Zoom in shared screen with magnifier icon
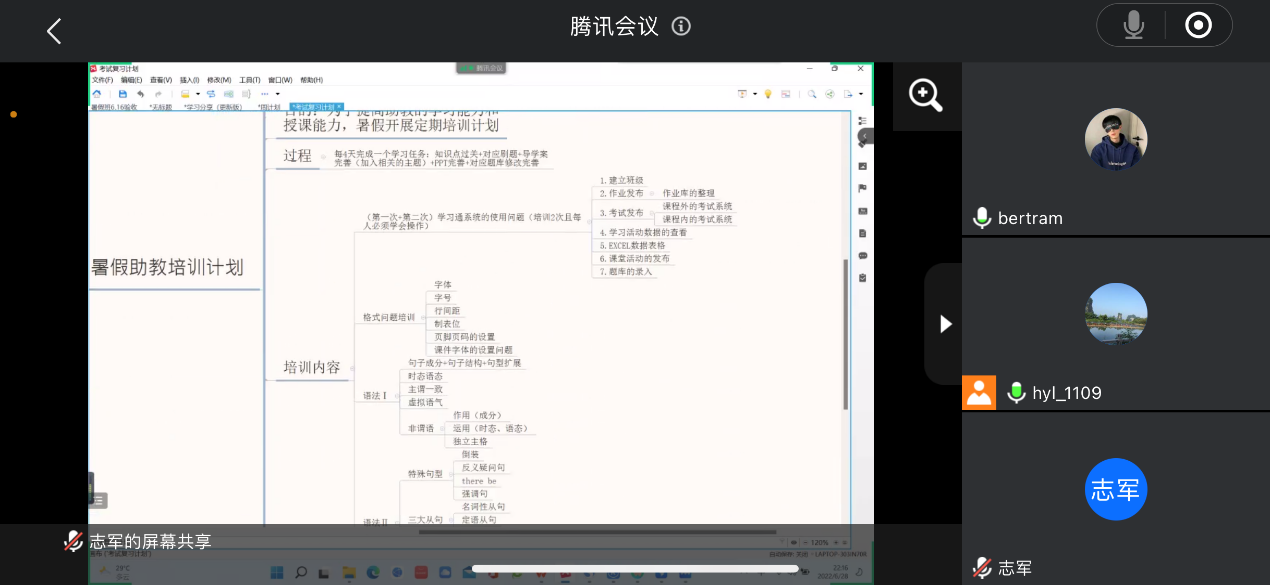The width and height of the screenshot is (1270, 585). (x=925, y=96)
